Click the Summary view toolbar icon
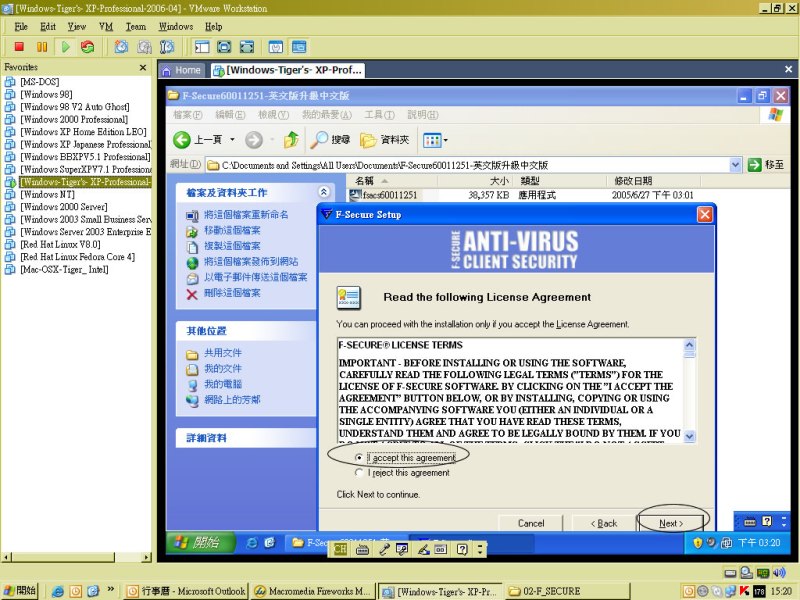This screenshot has height=600, width=800. pyautogui.click(x=276, y=47)
